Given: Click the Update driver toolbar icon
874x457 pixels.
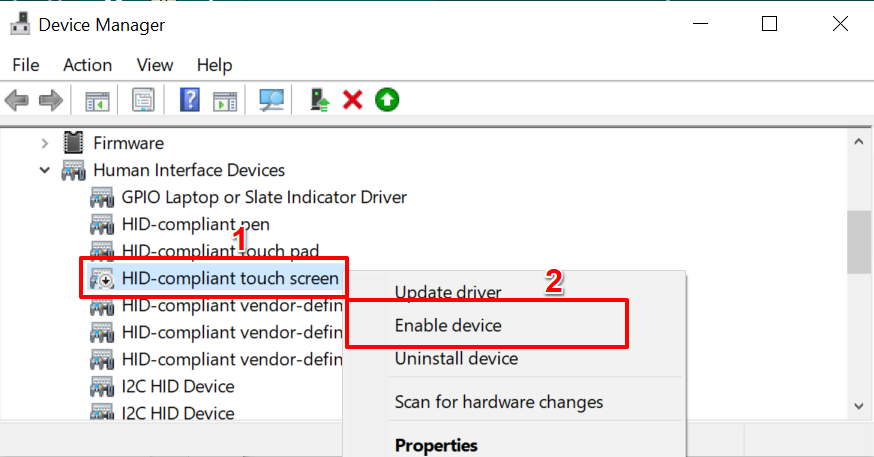Looking at the screenshot, I should 319,100.
